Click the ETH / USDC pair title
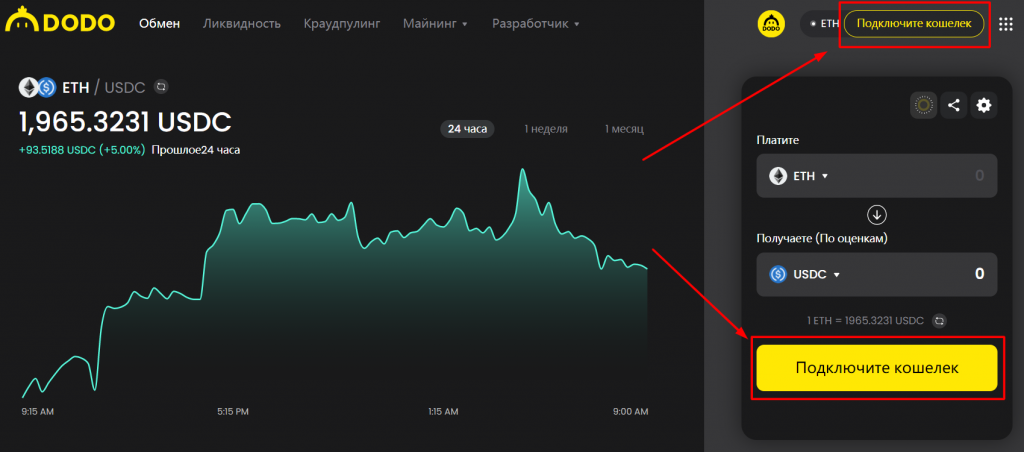The height and width of the screenshot is (452, 1024). pos(106,86)
